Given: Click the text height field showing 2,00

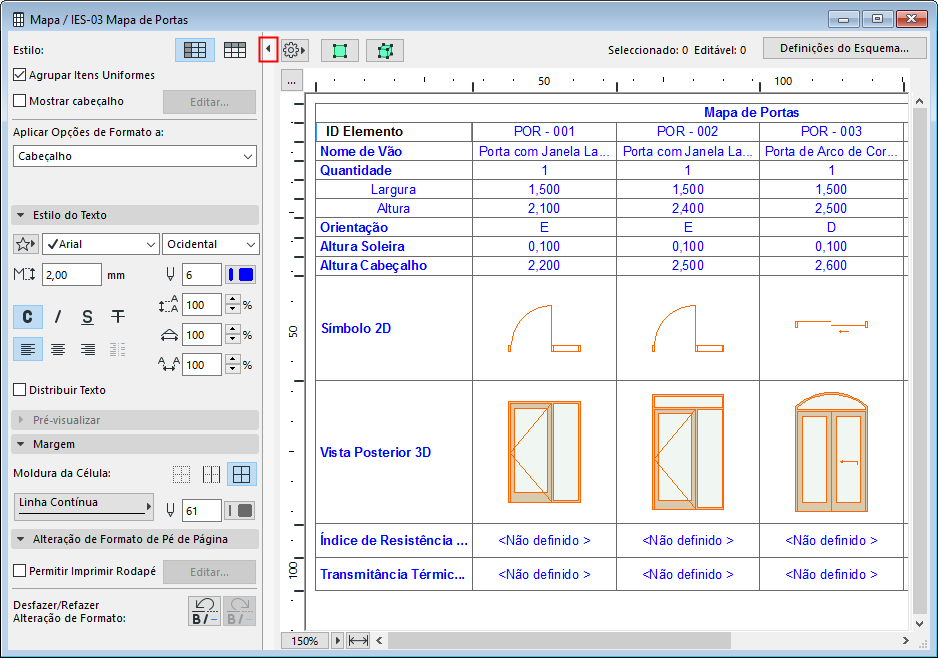Looking at the screenshot, I should pos(71,275).
